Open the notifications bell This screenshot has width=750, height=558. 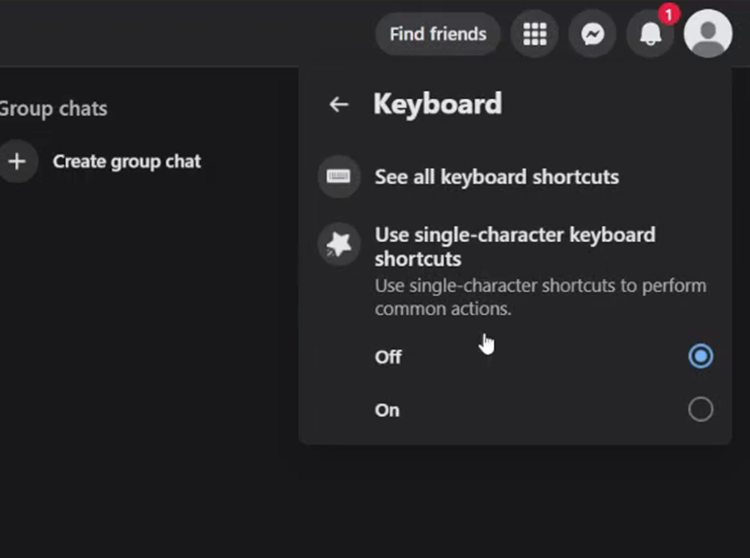(x=650, y=34)
